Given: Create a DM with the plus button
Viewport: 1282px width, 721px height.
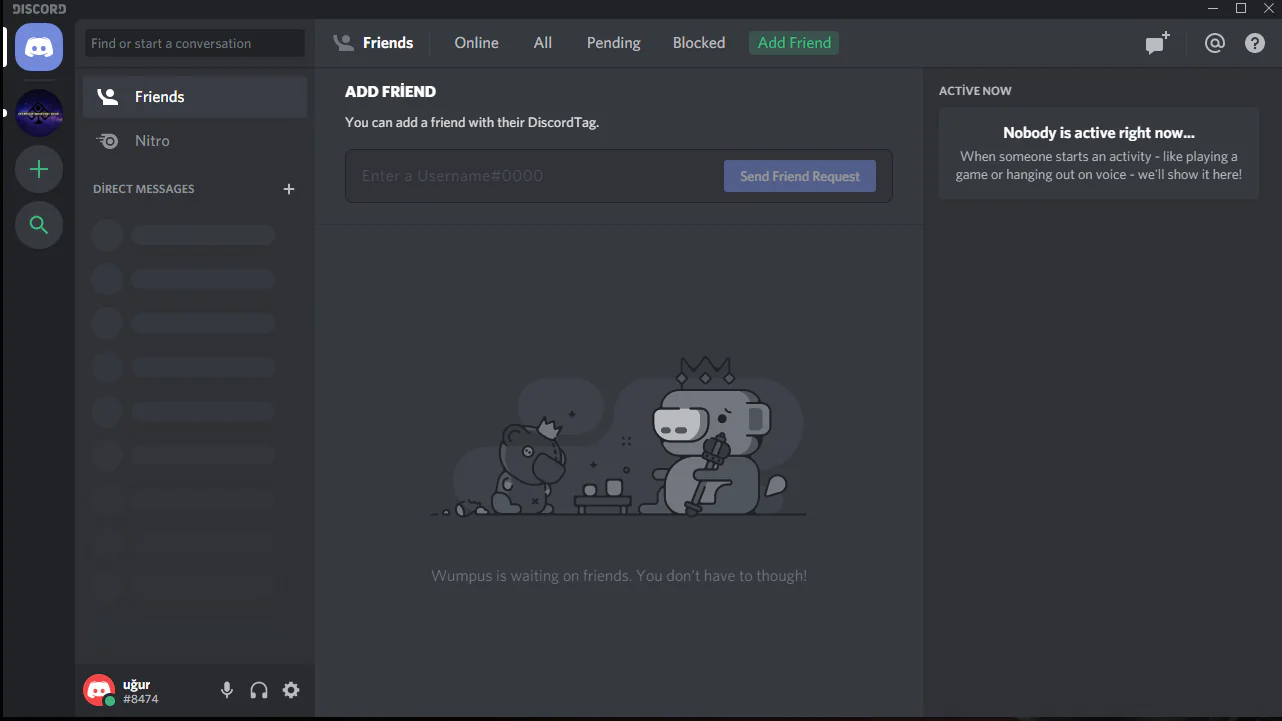Looking at the screenshot, I should pyautogui.click(x=289, y=189).
